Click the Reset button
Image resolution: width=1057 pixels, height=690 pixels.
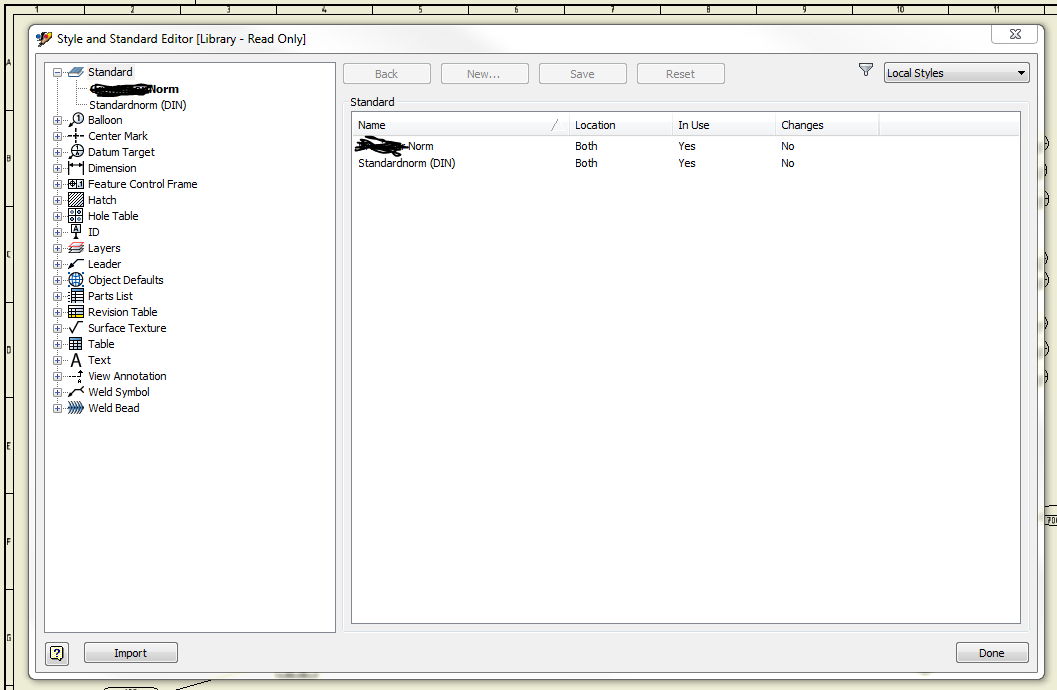click(x=681, y=73)
